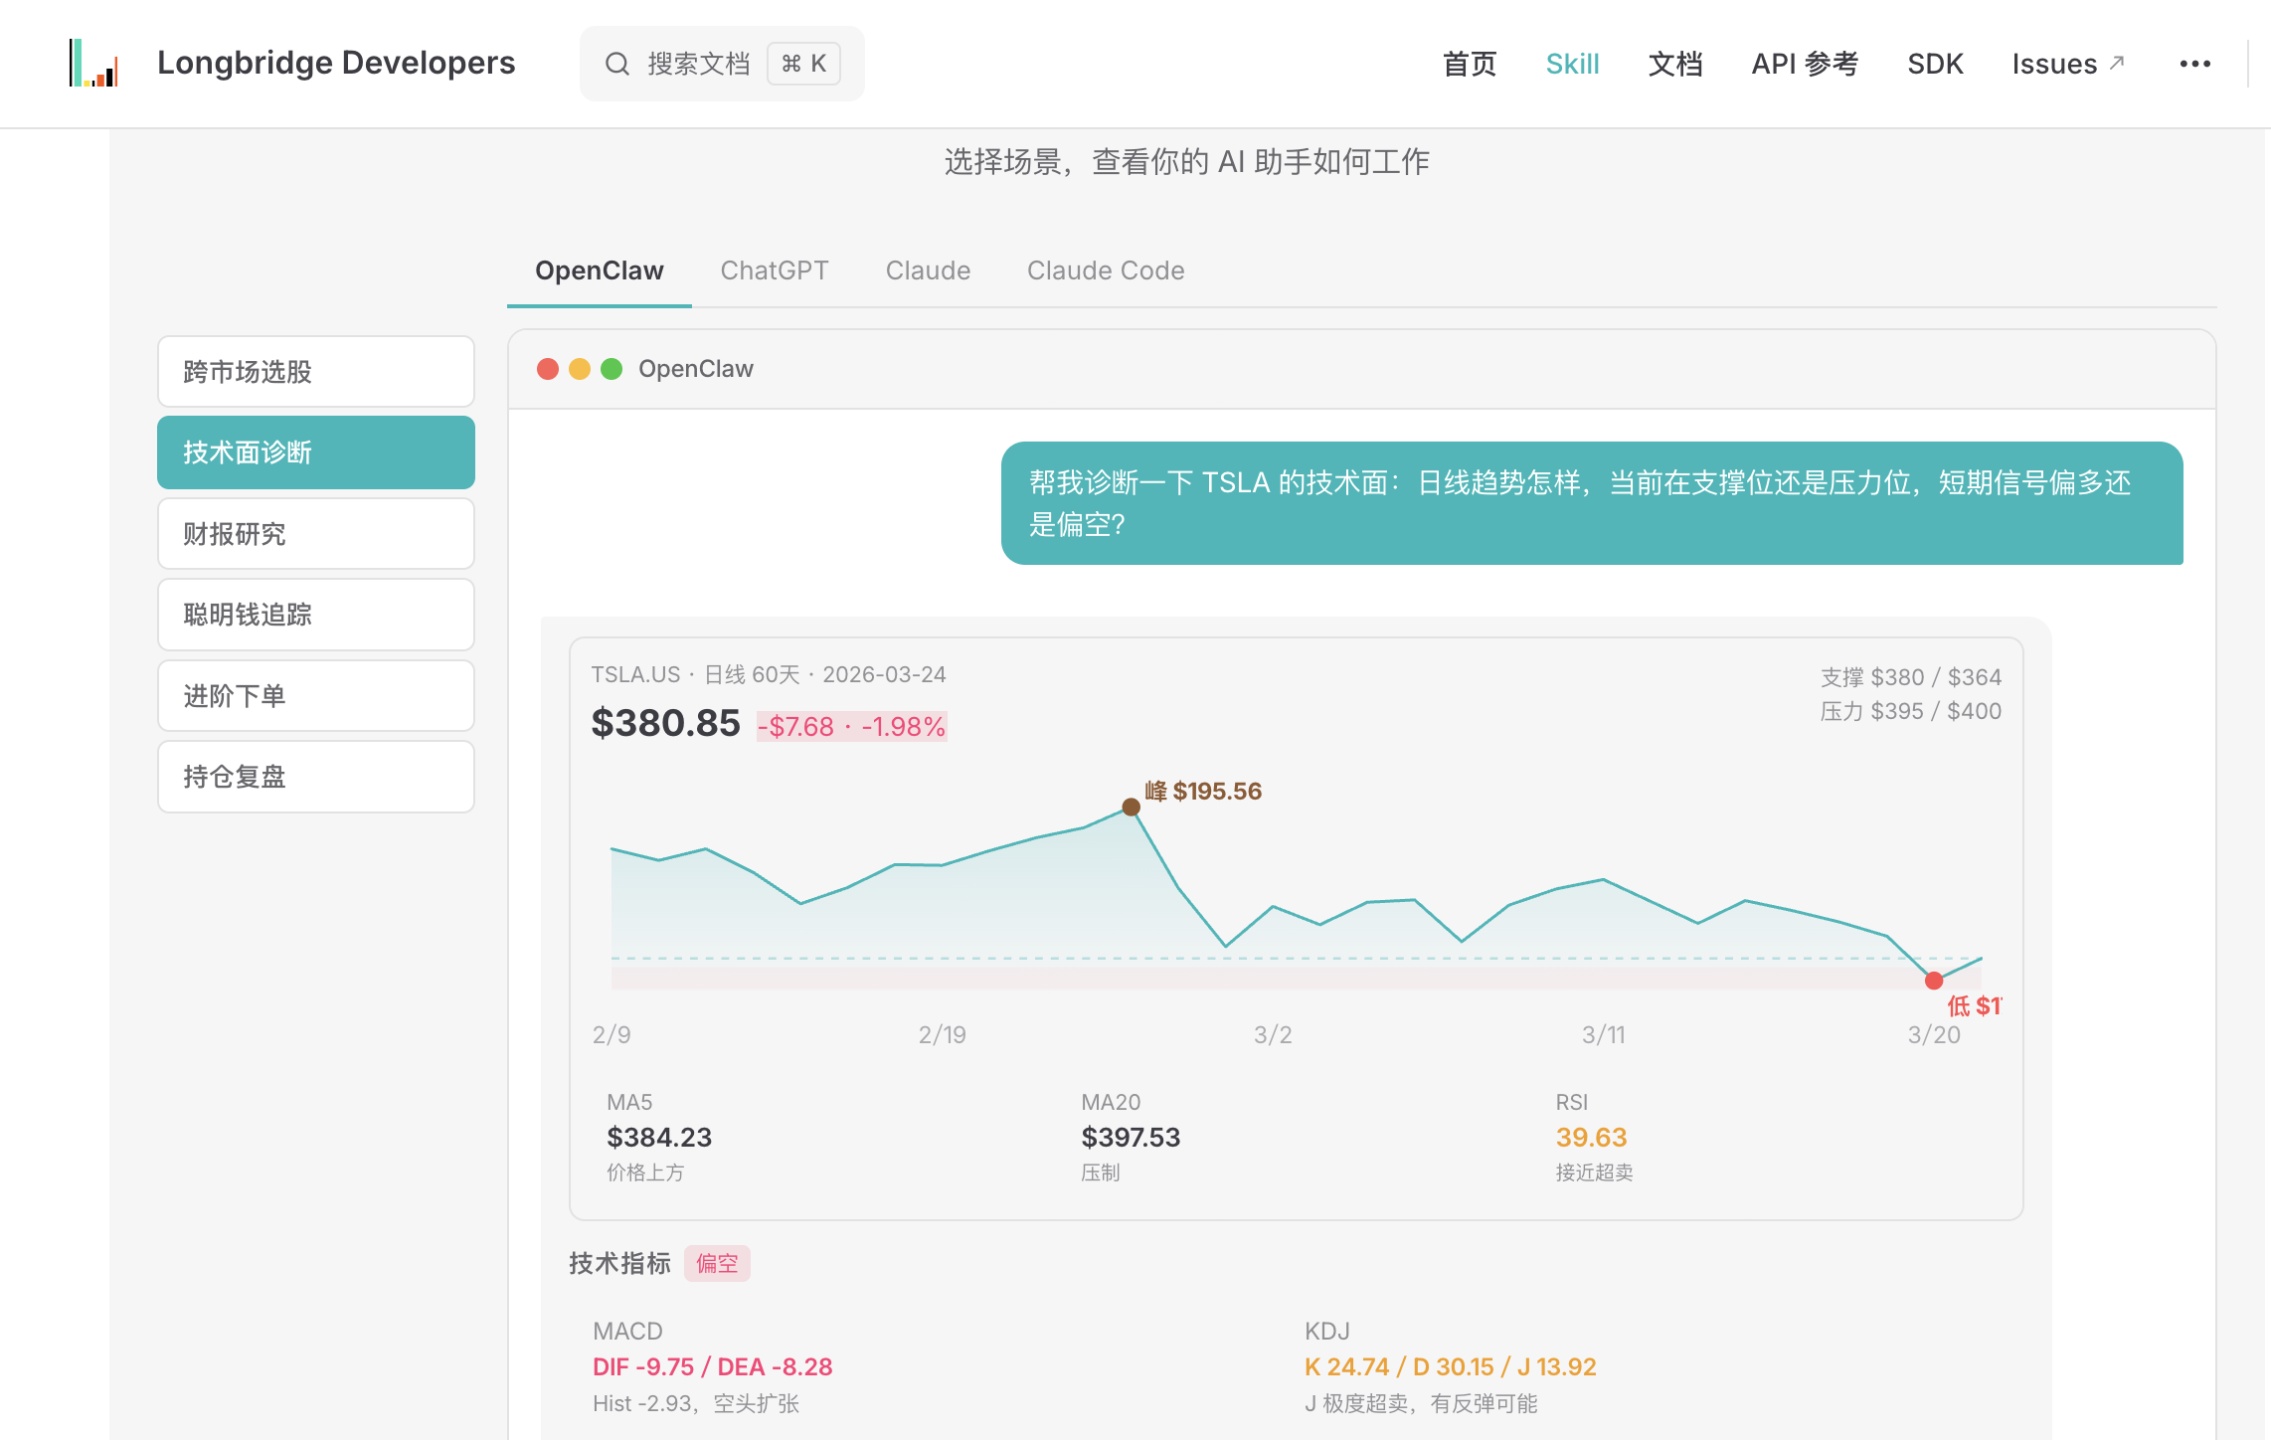
Task: Select the 跨市场选股 scenario
Action: click(x=315, y=372)
